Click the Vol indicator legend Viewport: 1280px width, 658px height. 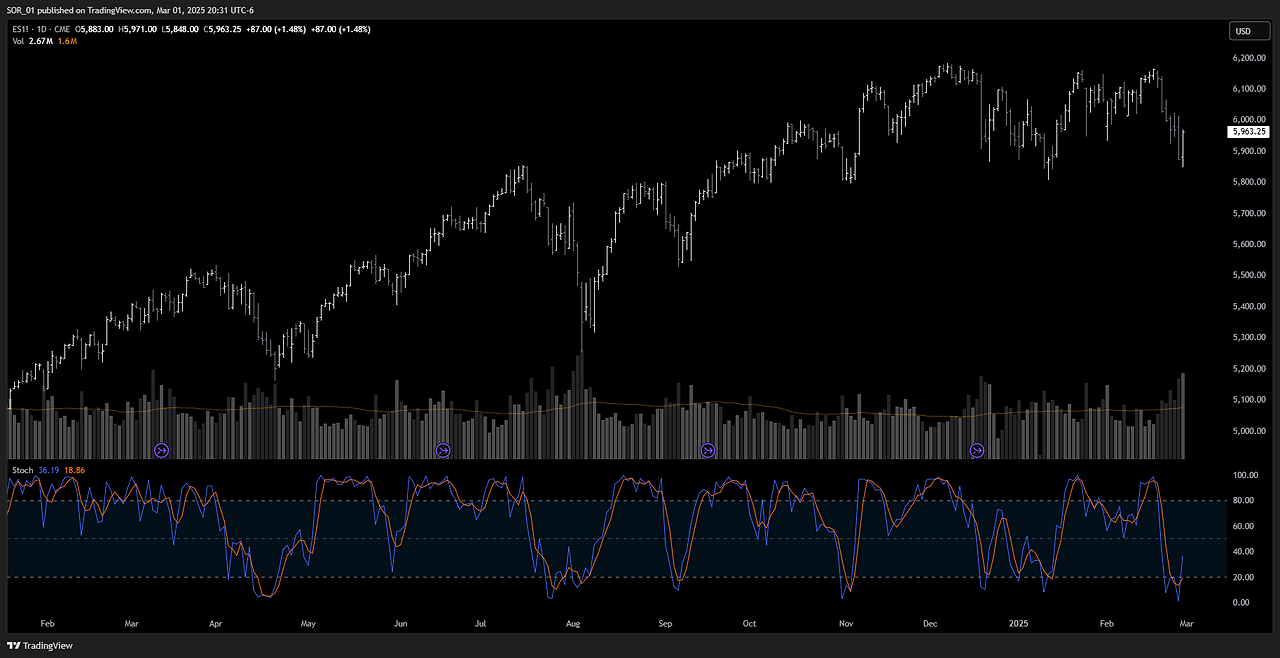tap(18, 40)
